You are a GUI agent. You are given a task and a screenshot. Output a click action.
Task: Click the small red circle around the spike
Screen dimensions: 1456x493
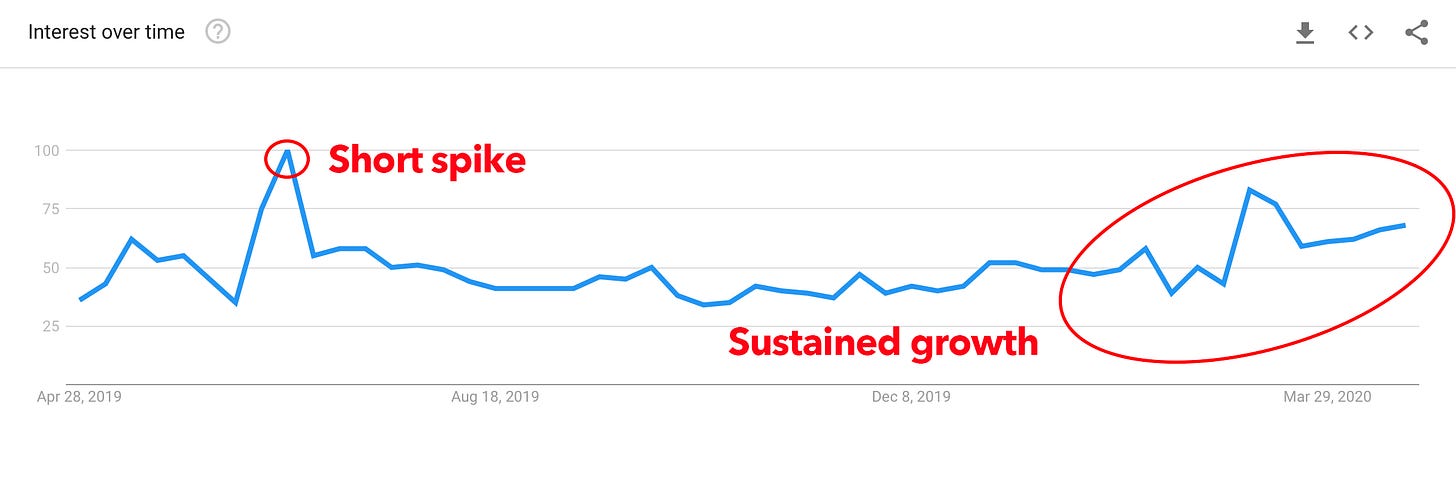[288, 159]
